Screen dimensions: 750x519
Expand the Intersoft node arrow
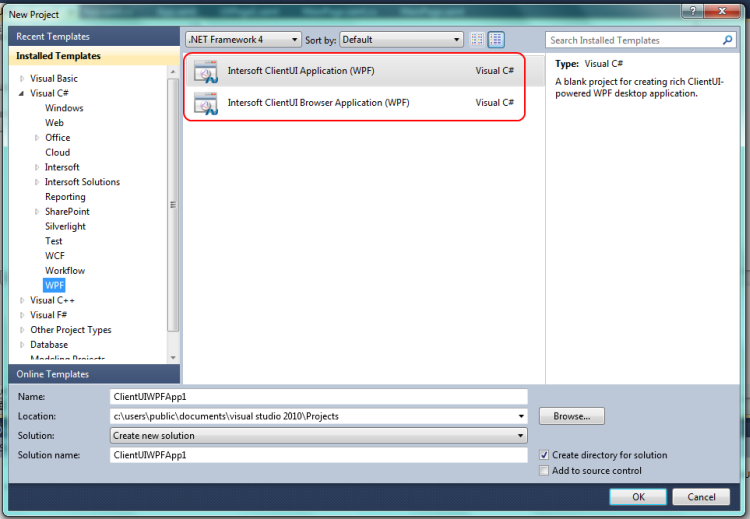37,167
